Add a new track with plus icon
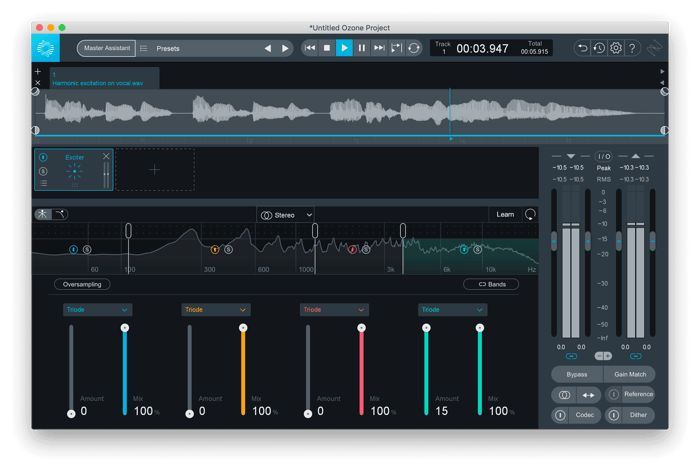 [x=38, y=71]
